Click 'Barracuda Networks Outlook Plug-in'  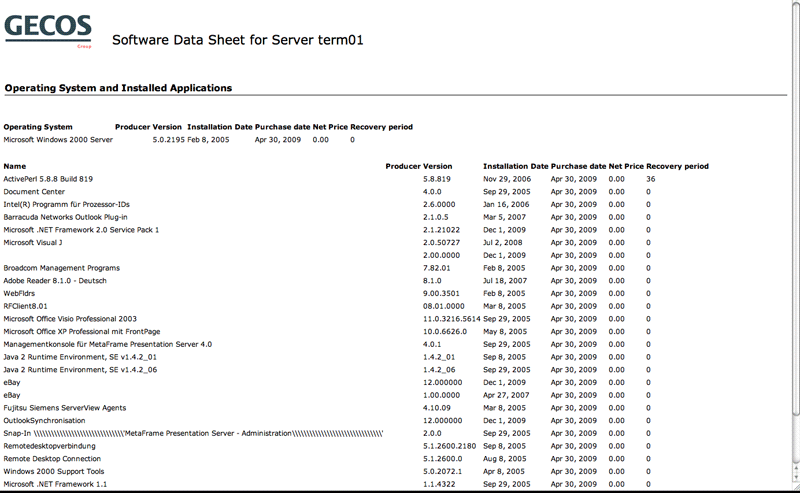click(x=65, y=217)
